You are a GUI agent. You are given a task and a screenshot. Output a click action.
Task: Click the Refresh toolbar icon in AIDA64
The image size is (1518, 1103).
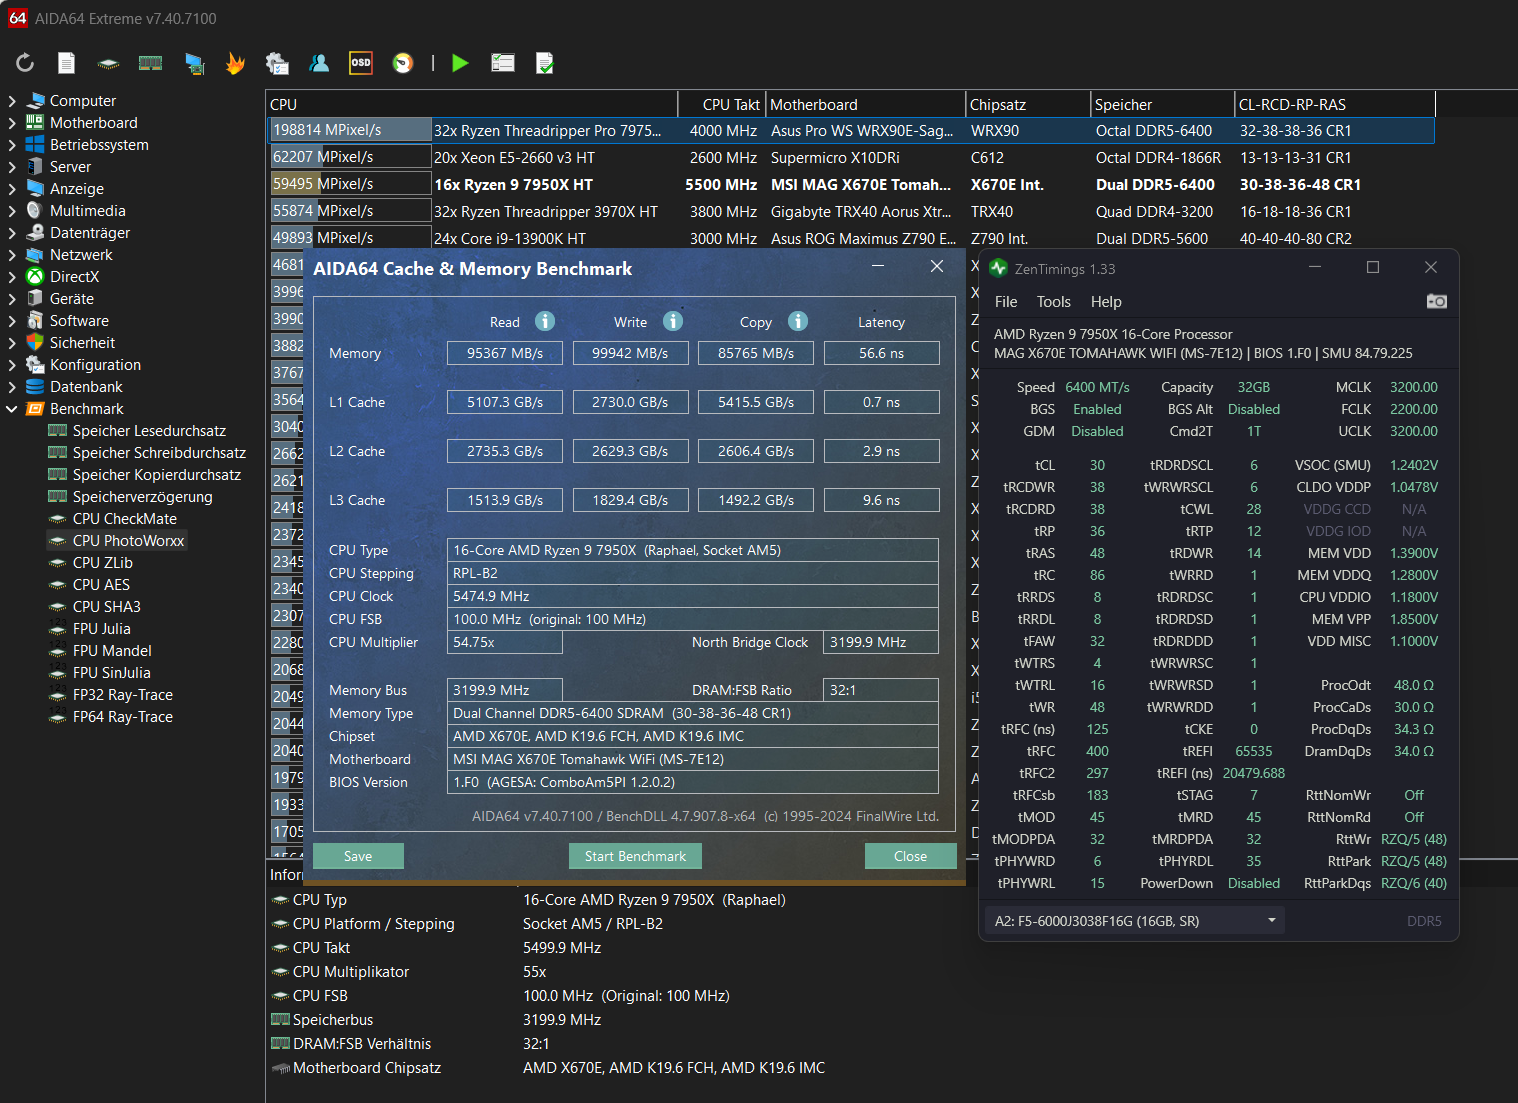25,63
